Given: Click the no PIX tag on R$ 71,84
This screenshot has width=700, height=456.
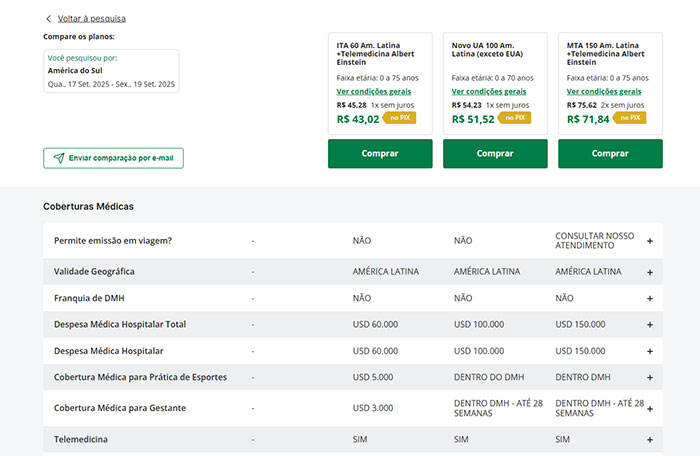Looking at the screenshot, I should [629, 118].
